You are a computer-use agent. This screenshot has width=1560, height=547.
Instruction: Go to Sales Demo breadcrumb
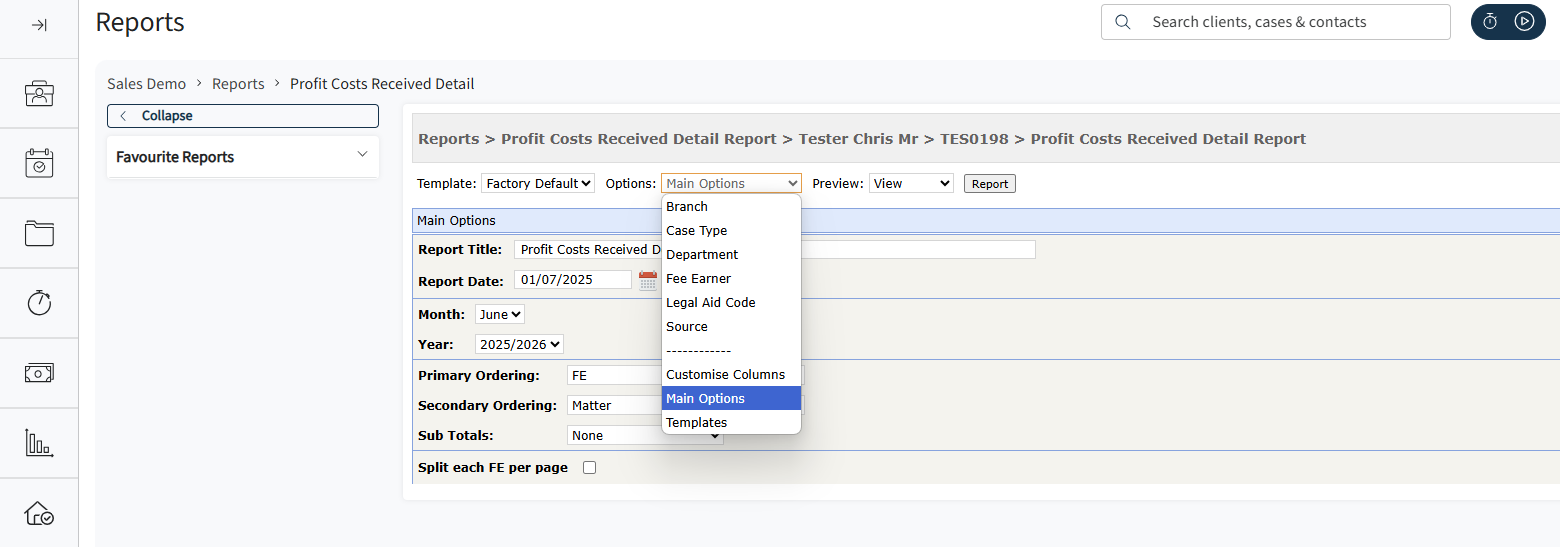(147, 84)
